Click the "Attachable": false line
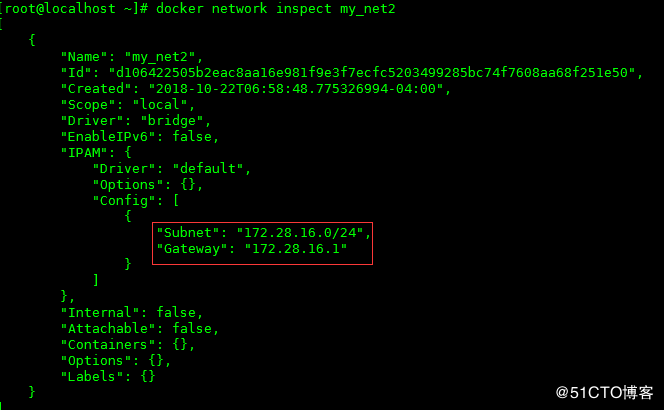The image size is (664, 410). (140, 329)
